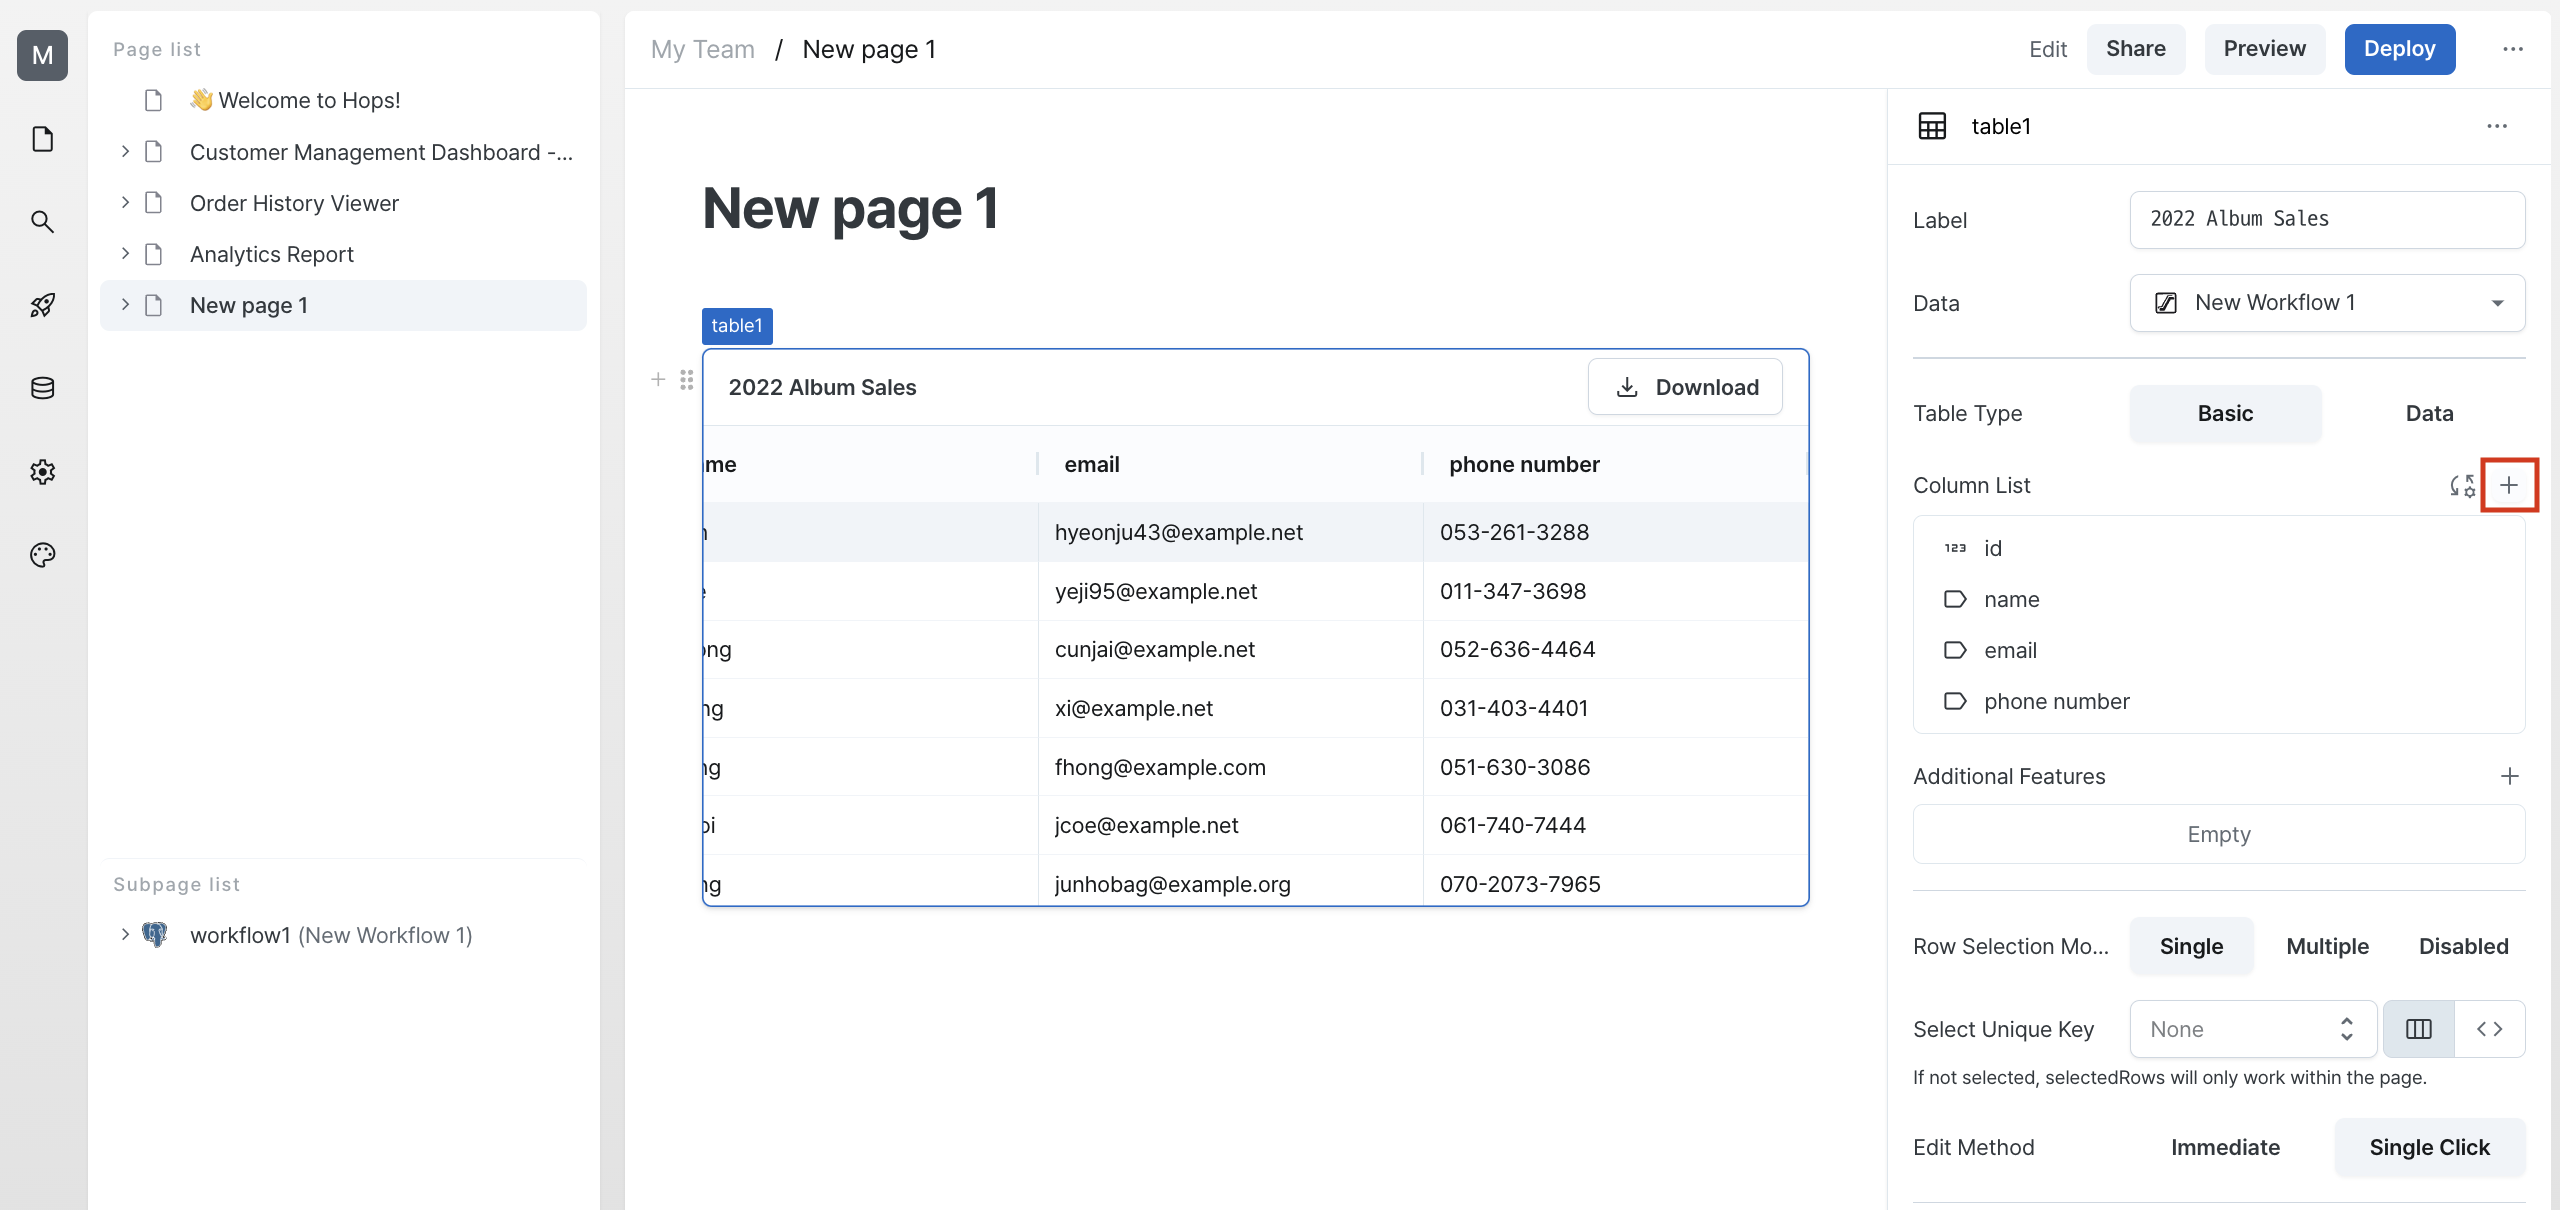Set Table Type to Data

[x=2428, y=413]
